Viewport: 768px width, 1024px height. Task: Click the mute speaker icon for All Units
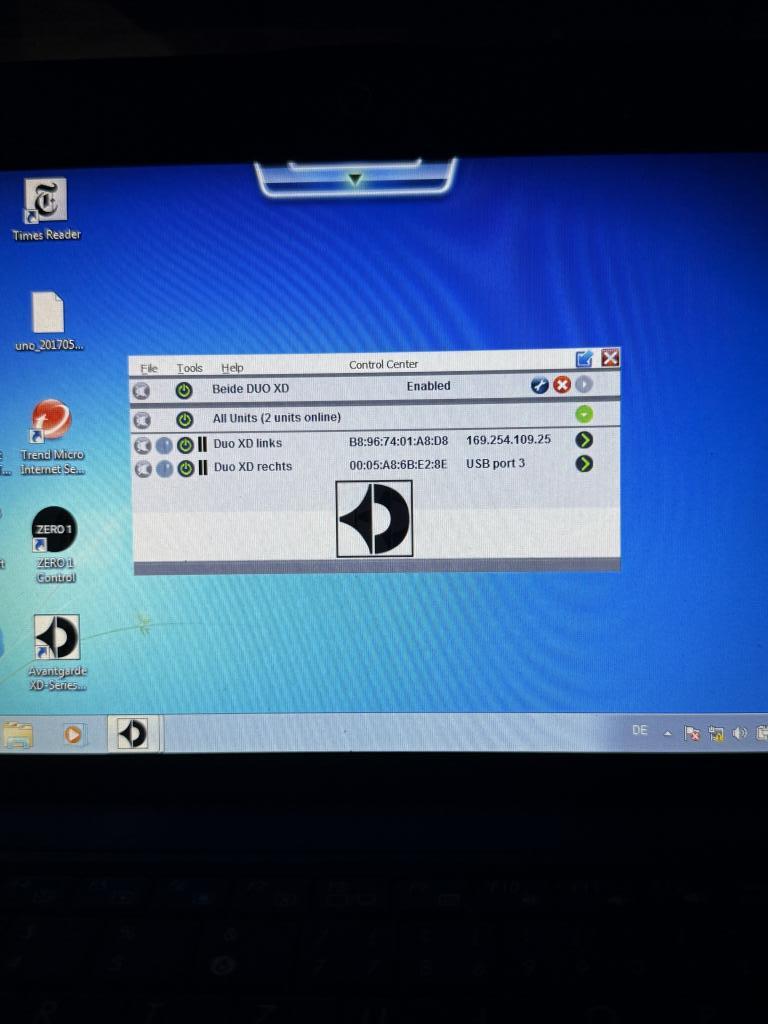click(x=142, y=419)
